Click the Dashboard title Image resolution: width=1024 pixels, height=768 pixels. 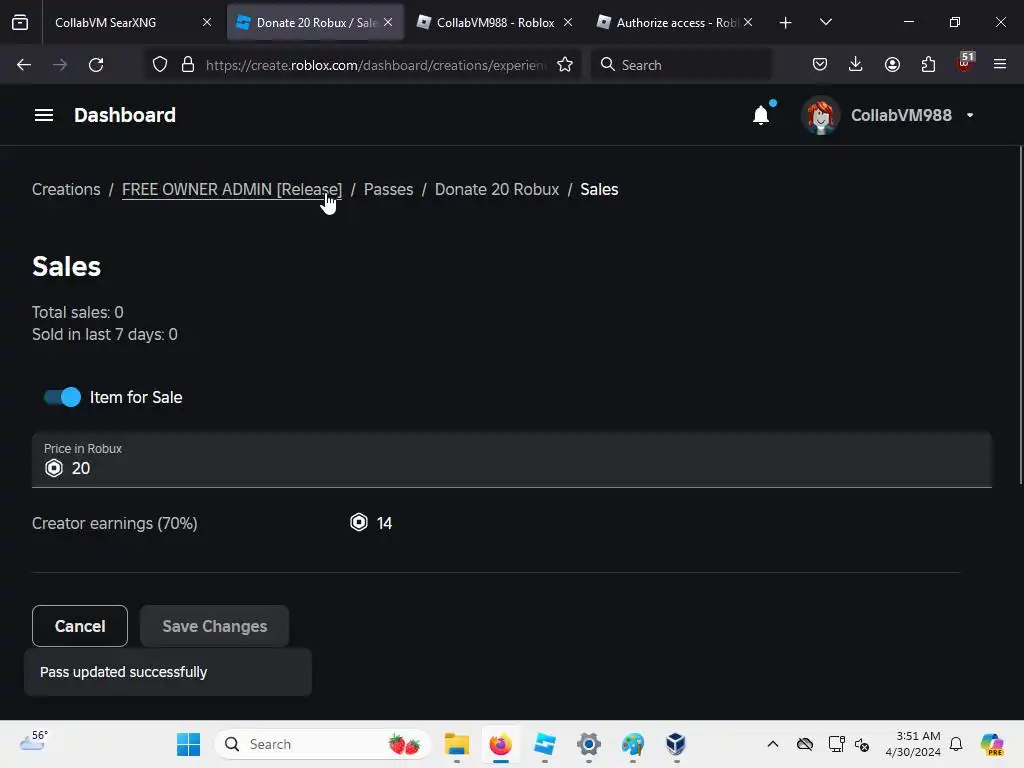tap(125, 116)
